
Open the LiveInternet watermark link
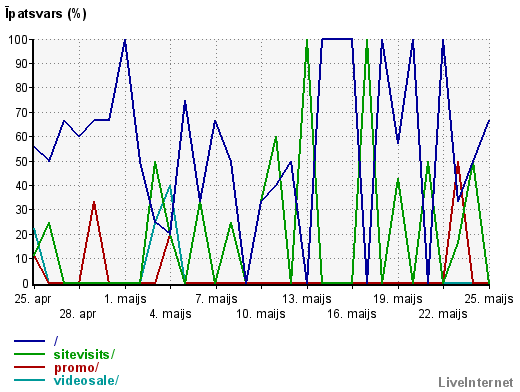(476, 382)
